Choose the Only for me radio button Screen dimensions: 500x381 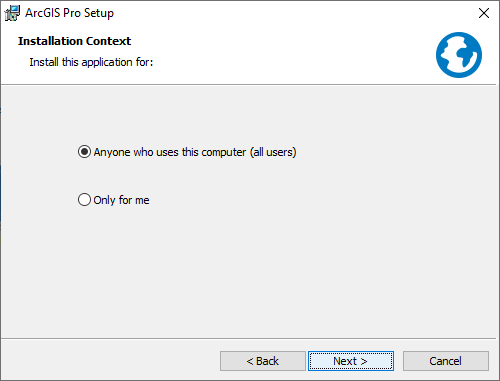[84, 200]
